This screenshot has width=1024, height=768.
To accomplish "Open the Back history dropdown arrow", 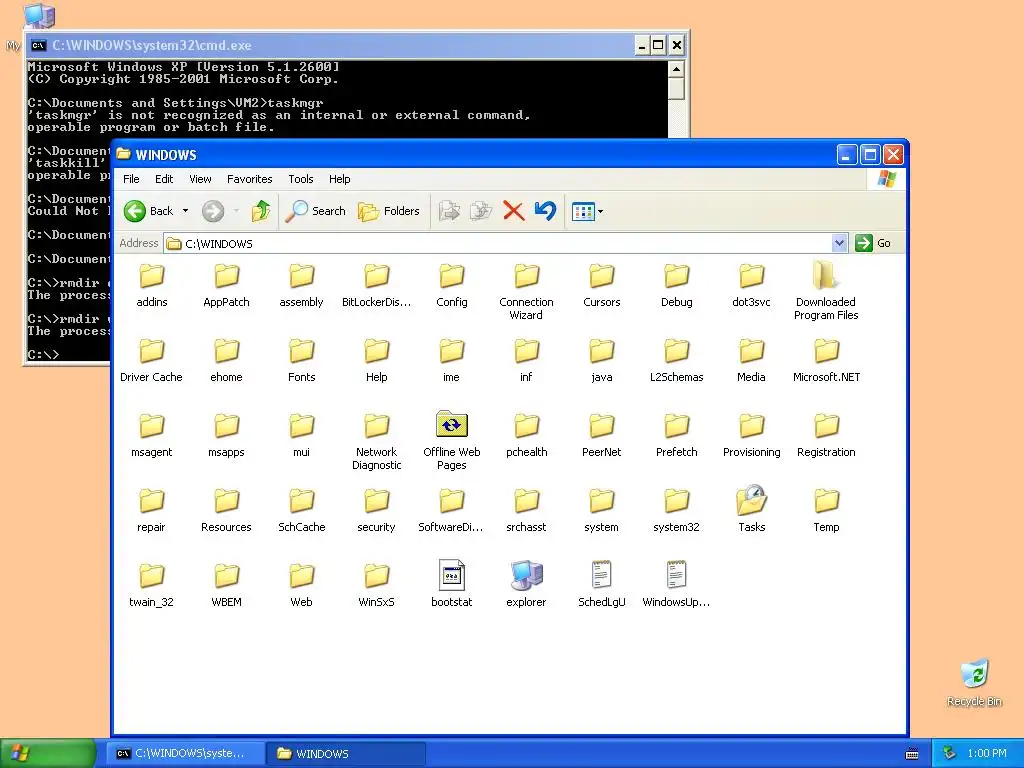I will coord(185,211).
